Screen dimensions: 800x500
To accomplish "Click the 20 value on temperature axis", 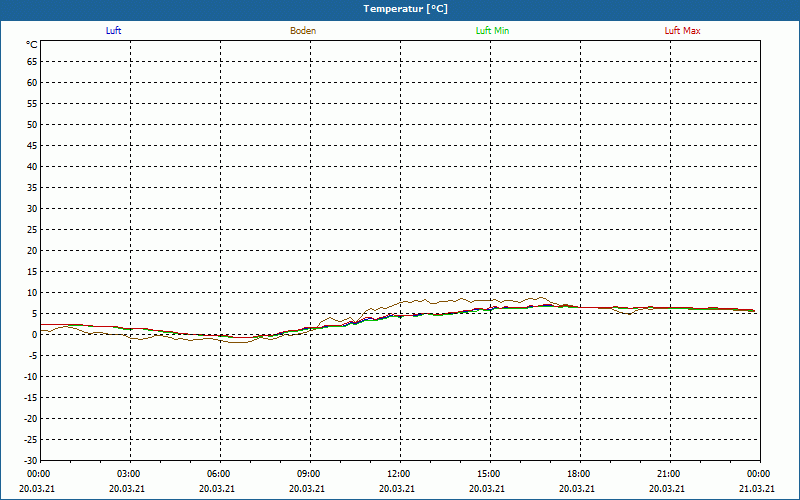I will pyautogui.click(x=32, y=251).
